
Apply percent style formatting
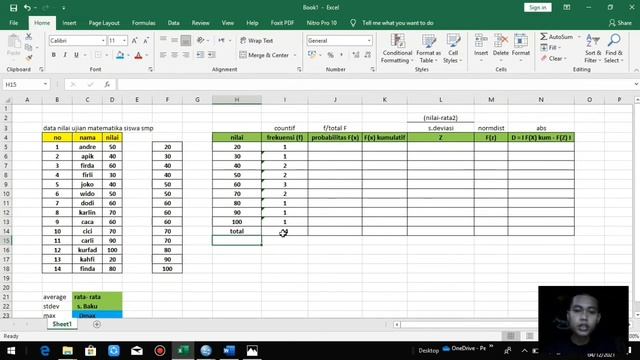[x=331, y=55]
